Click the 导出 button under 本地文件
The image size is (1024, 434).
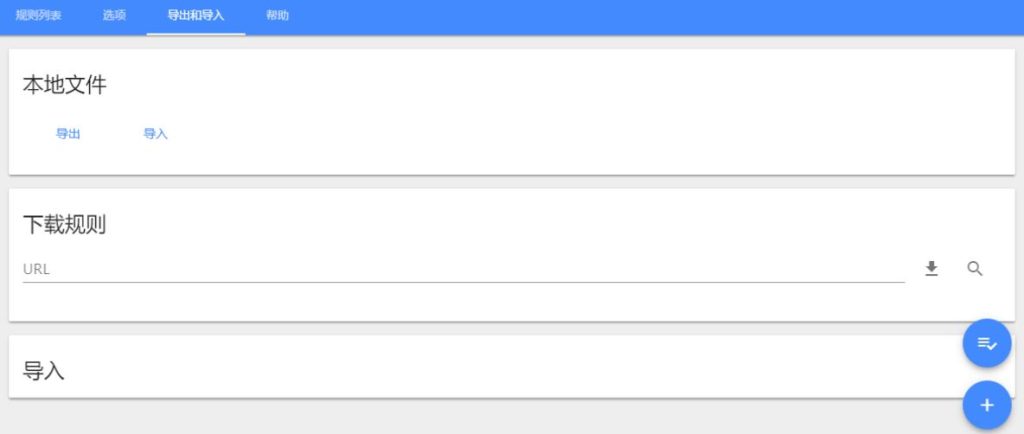tap(68, 134)
